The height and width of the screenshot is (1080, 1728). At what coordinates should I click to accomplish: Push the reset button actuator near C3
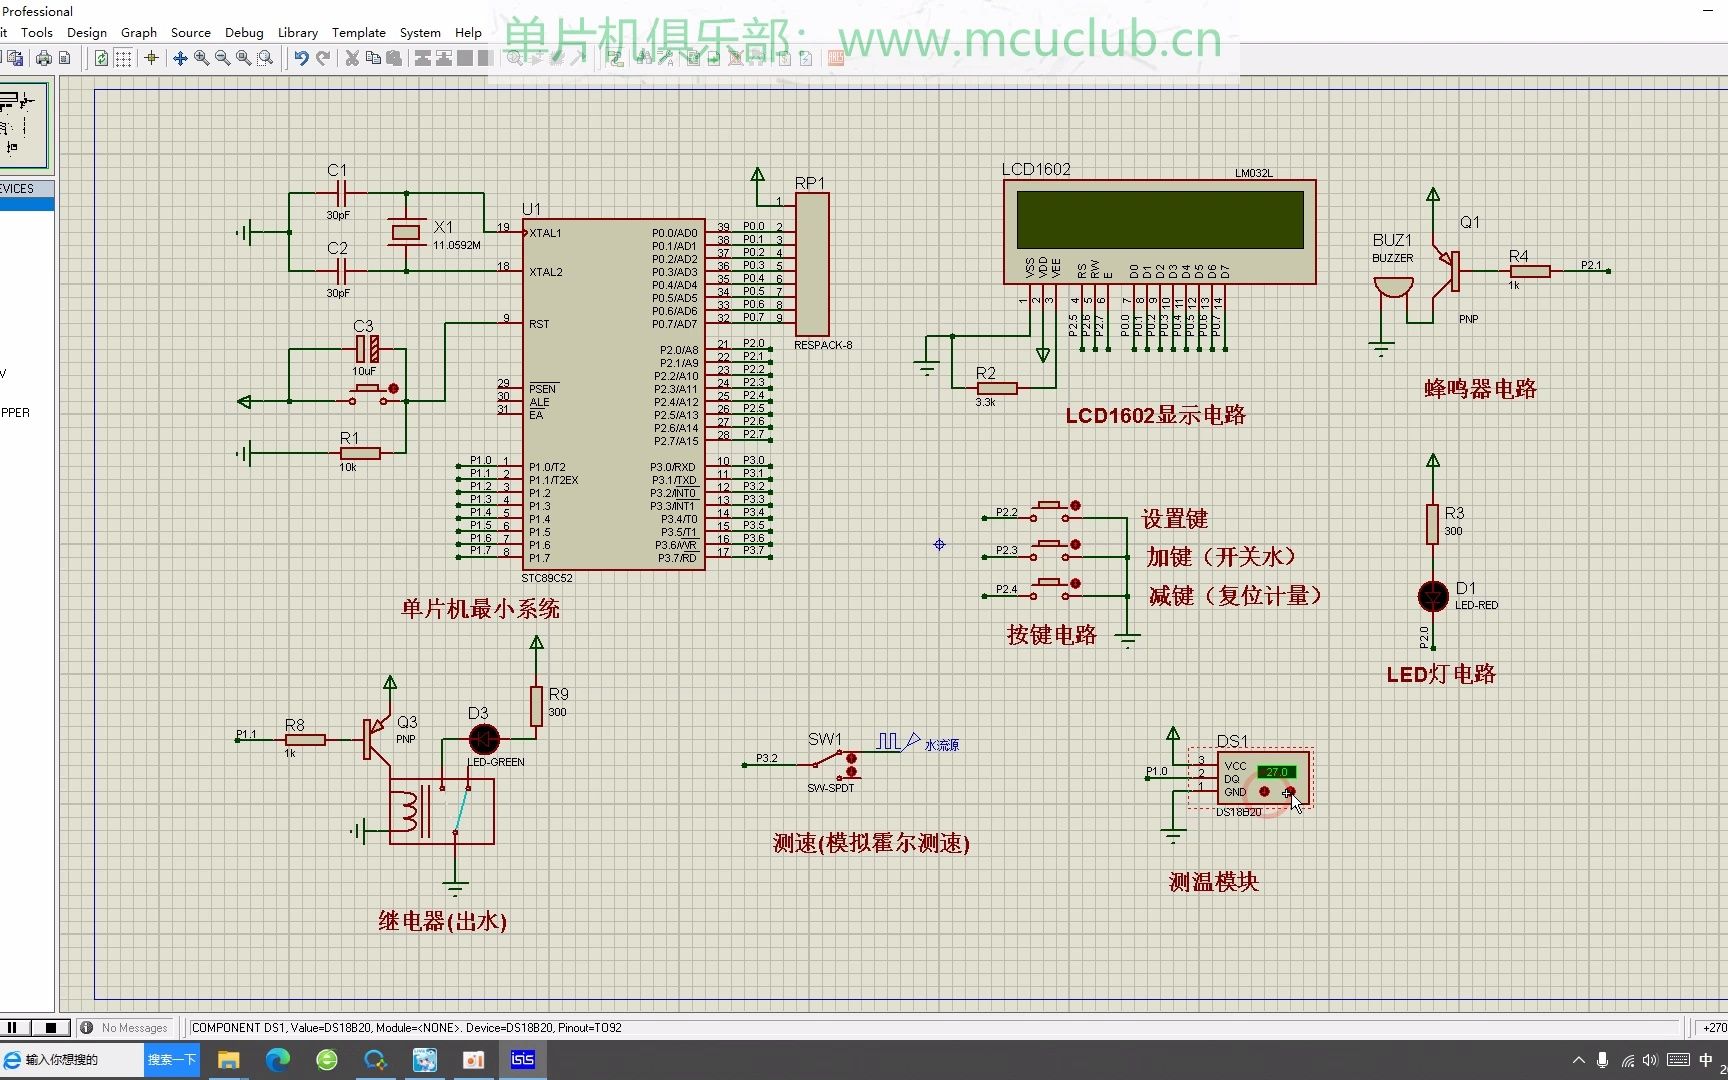(x=393, y=389)
